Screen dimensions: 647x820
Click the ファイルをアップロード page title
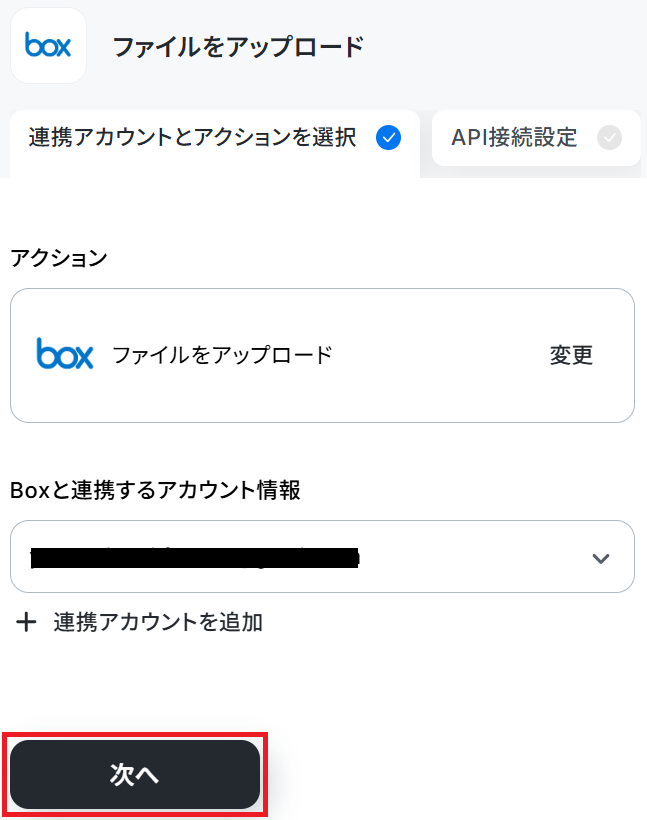[x=238, y=47]
